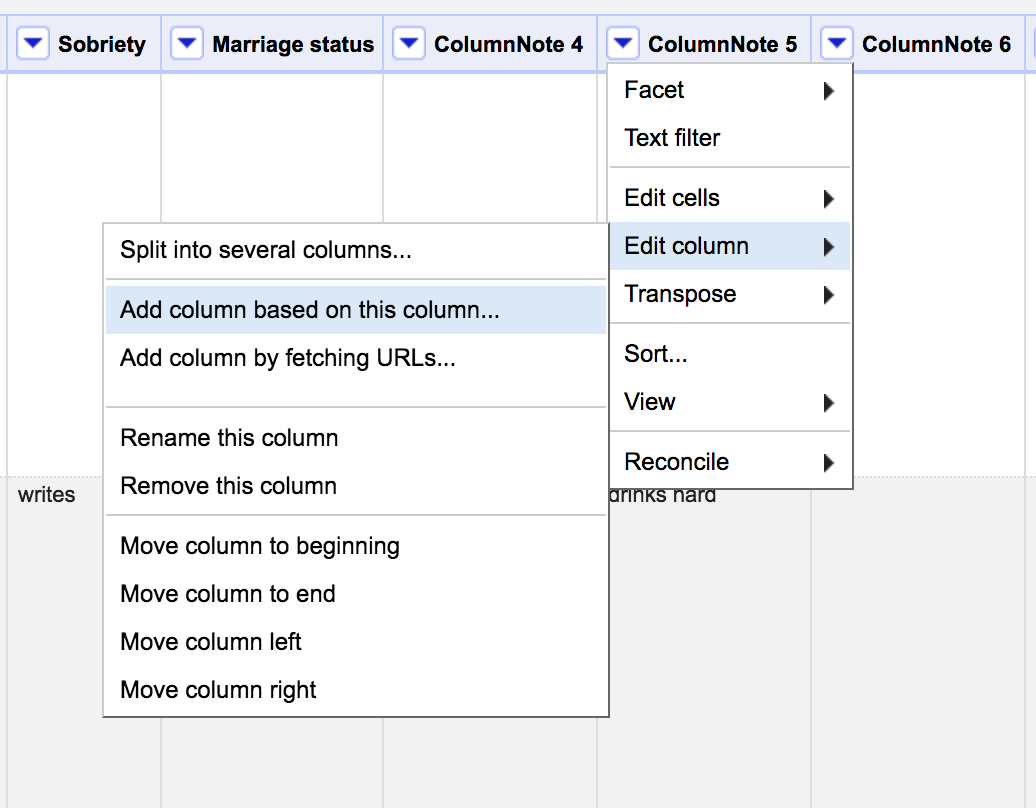This screenshot has height=808, width=1036.
Task: Click the ColumnNote 5 dropdown arrow
Action: pos(623,44)
